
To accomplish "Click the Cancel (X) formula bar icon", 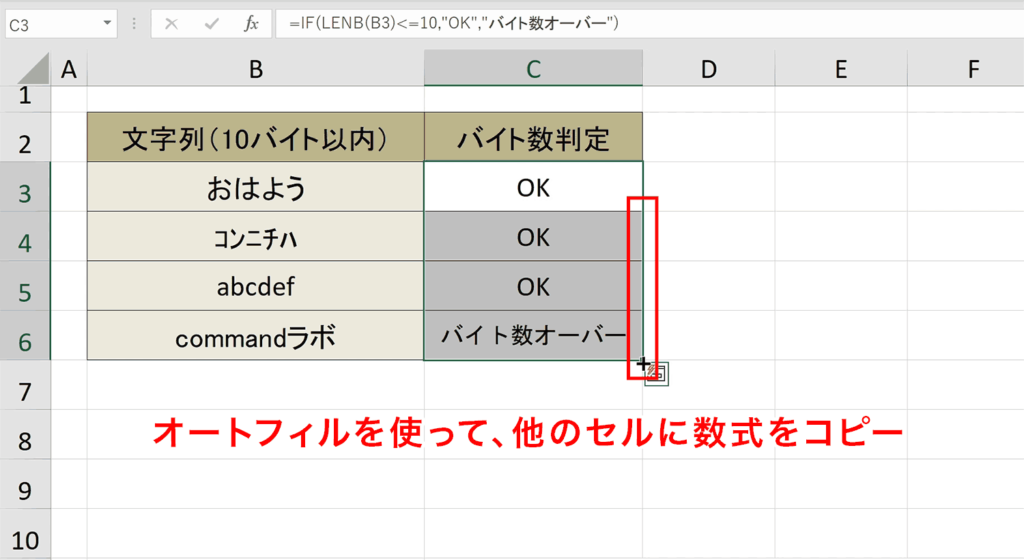I will point(171,24).
